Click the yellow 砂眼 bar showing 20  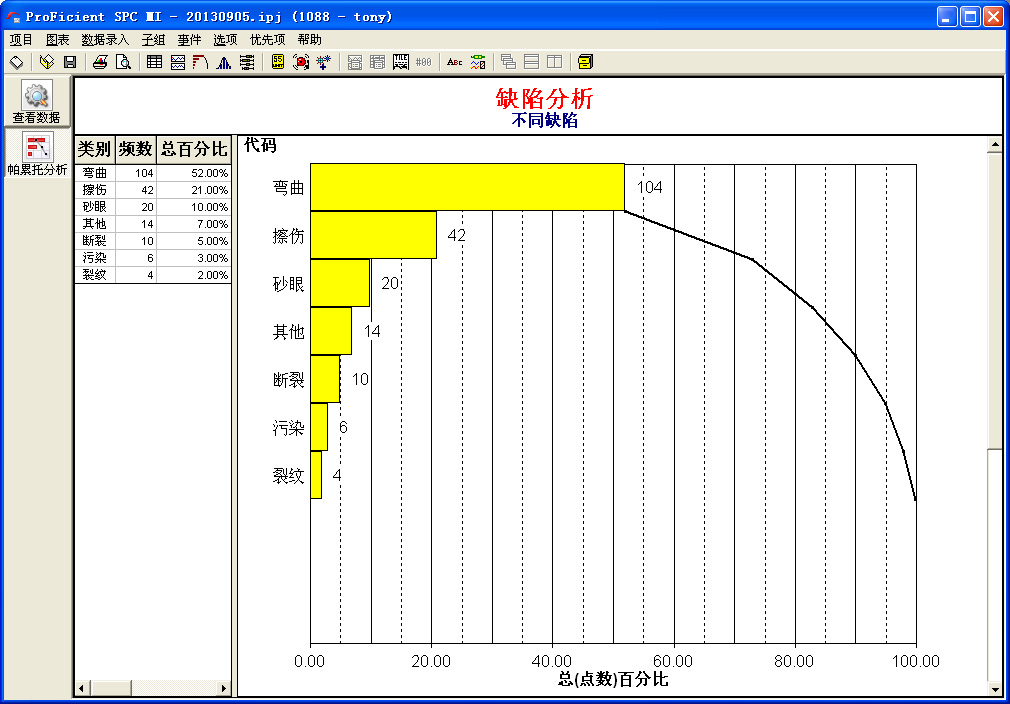pos(340,283)
